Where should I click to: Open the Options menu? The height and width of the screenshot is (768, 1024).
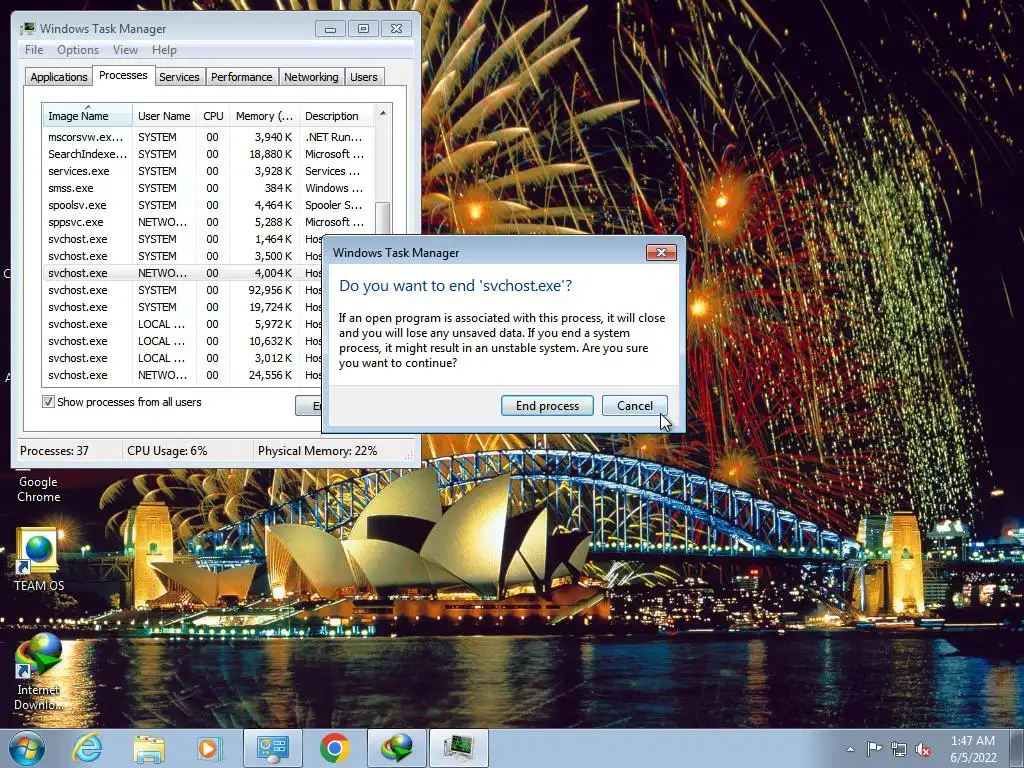click(x=78, y=50)
